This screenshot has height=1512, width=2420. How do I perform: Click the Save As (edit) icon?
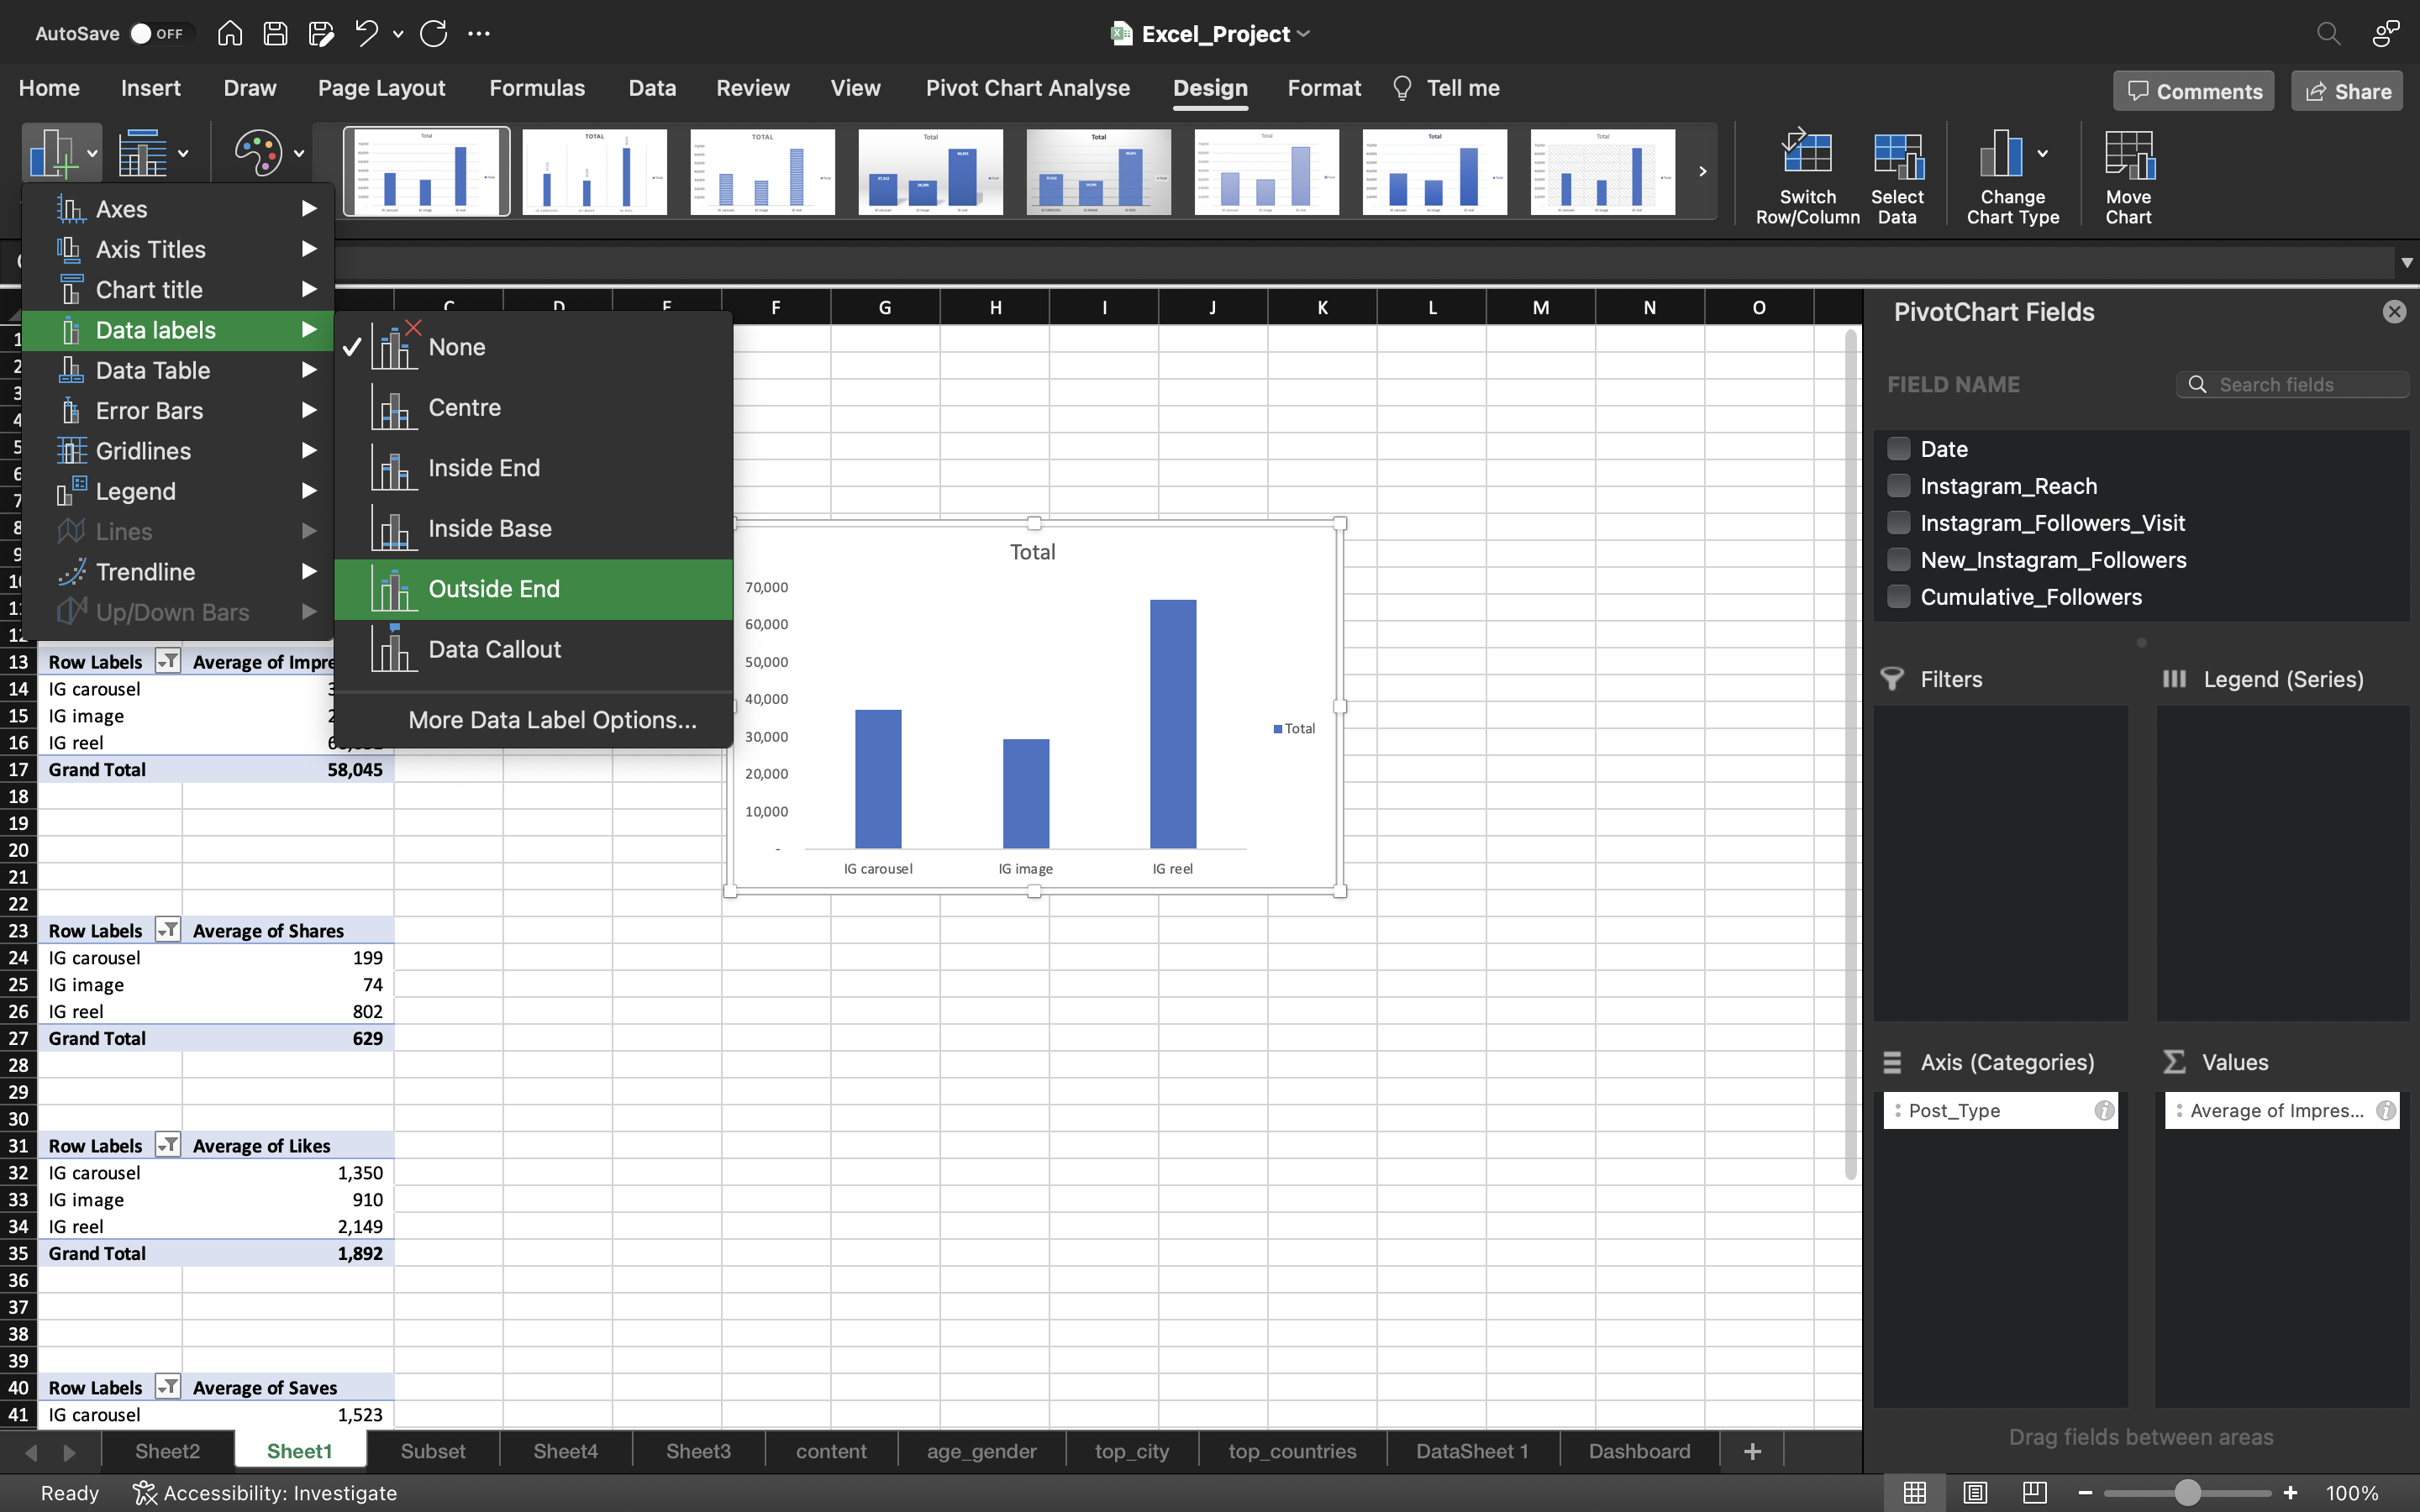[x=321, y=34]
